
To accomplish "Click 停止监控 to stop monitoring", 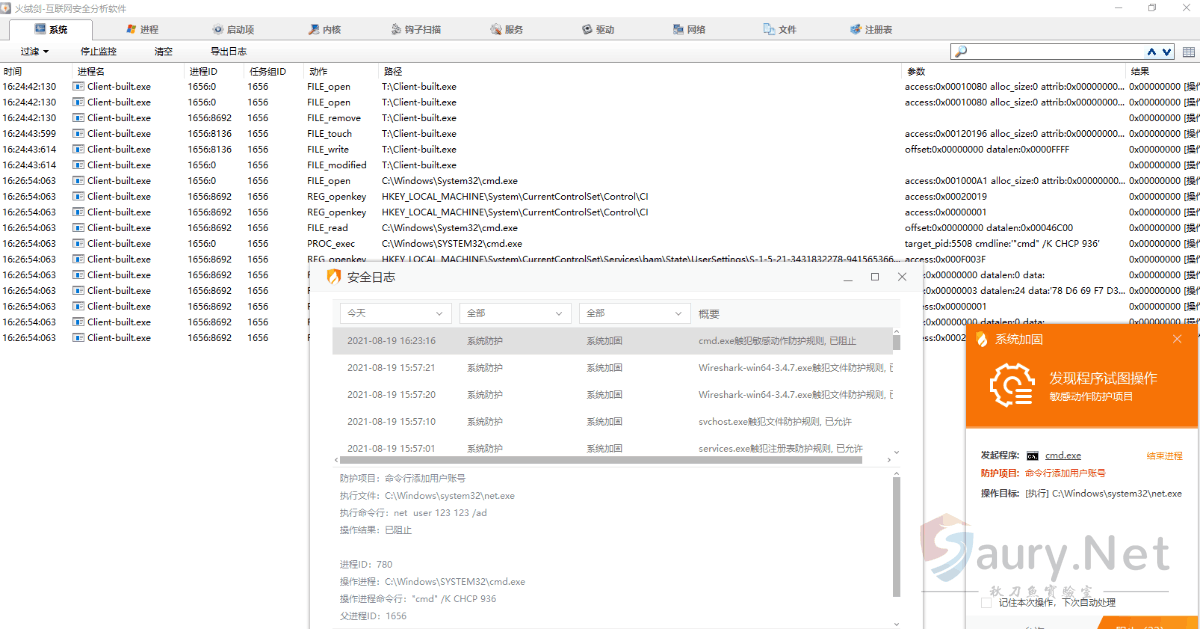I will coord(98,51).
